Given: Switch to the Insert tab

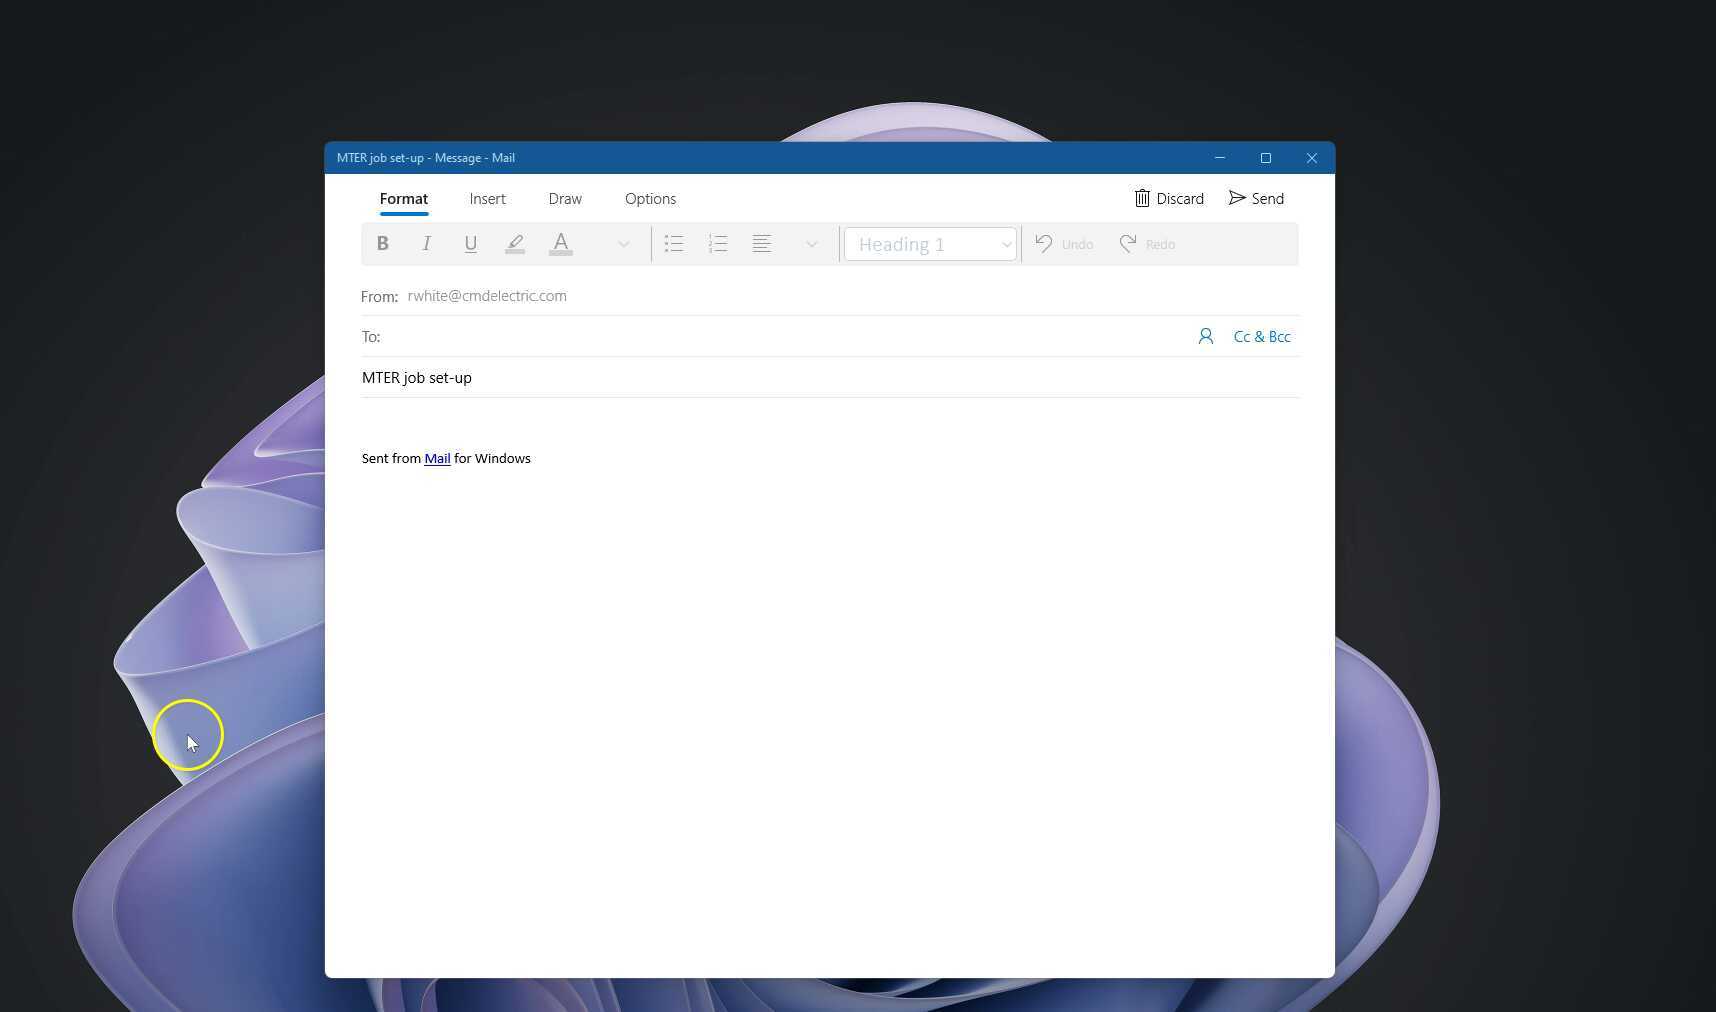Looking at the screenshot, I should (487, 199).
